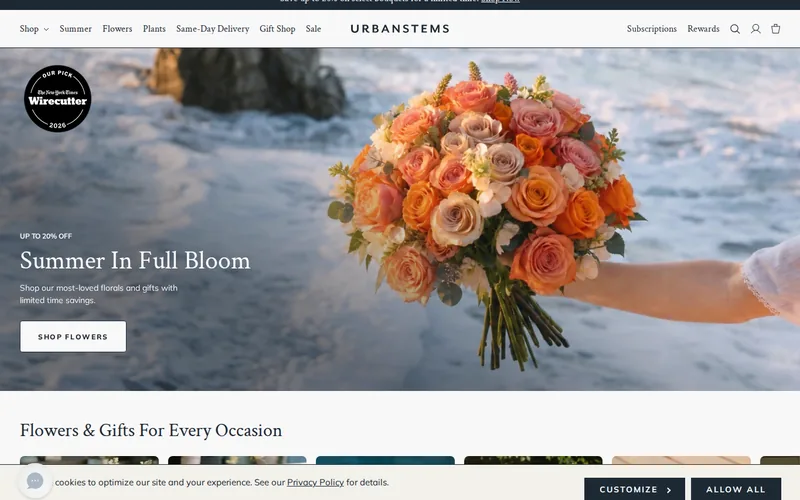
Task: Open the Sale menu item
Action: pos(313,29)
